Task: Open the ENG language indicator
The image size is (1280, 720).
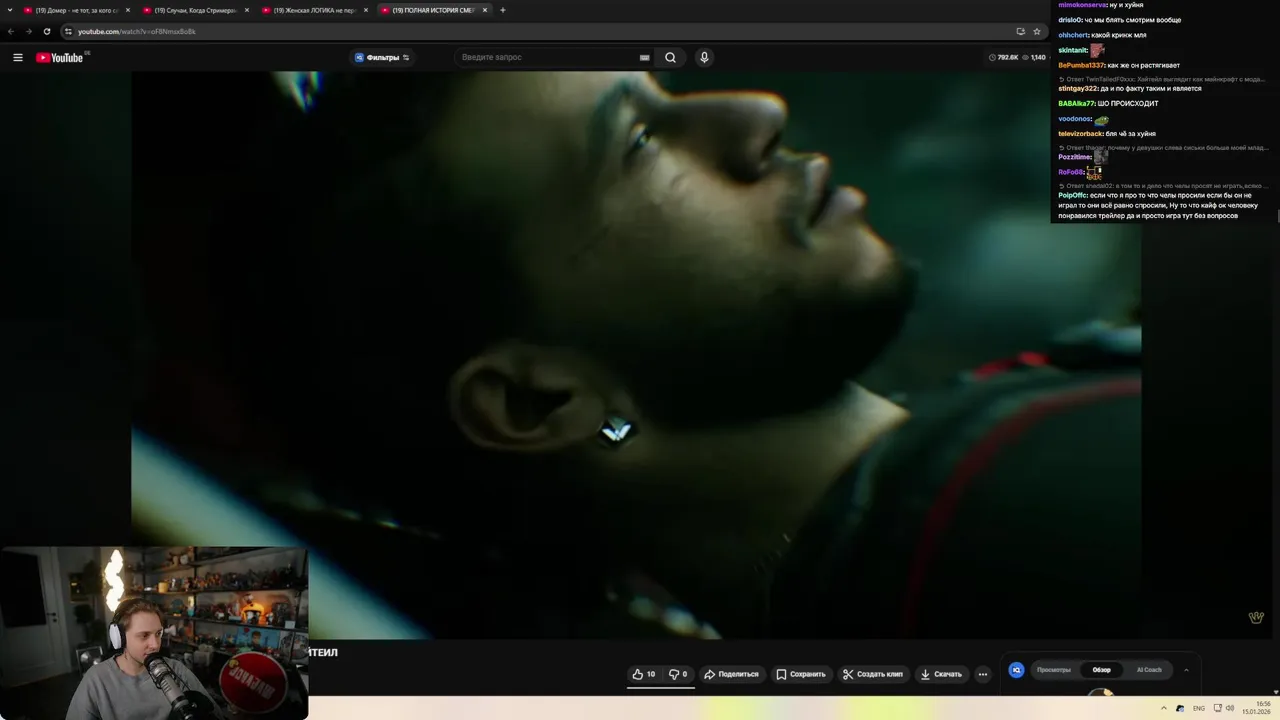Action: 1199,708
